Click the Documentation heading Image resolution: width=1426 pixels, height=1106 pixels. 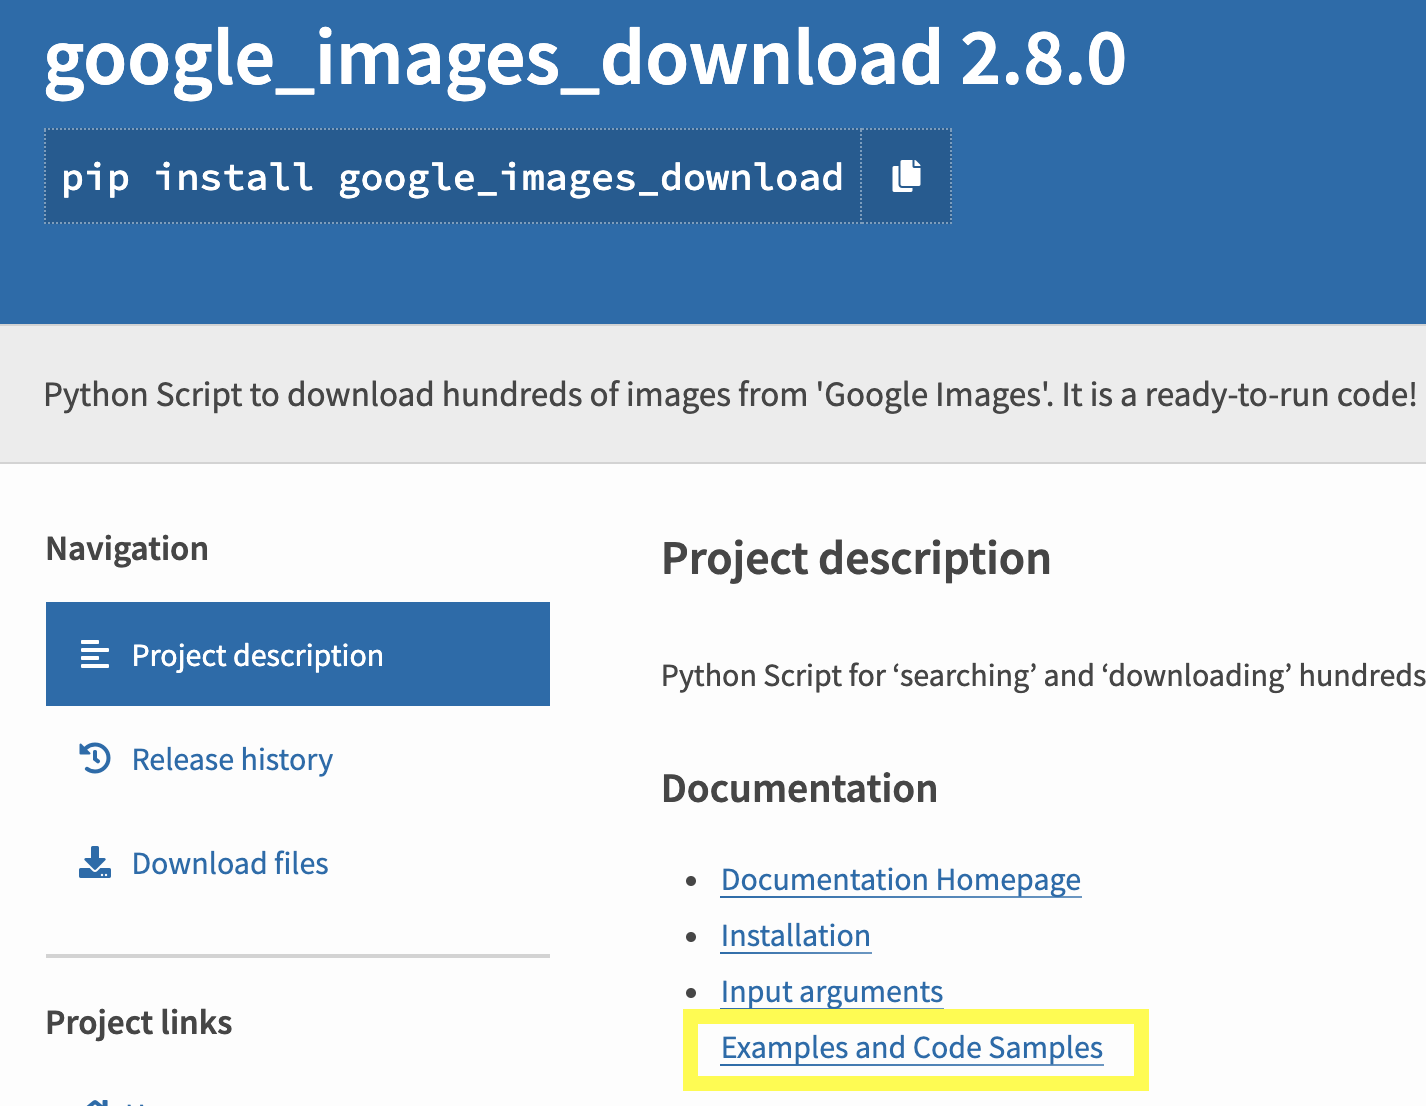800,788
